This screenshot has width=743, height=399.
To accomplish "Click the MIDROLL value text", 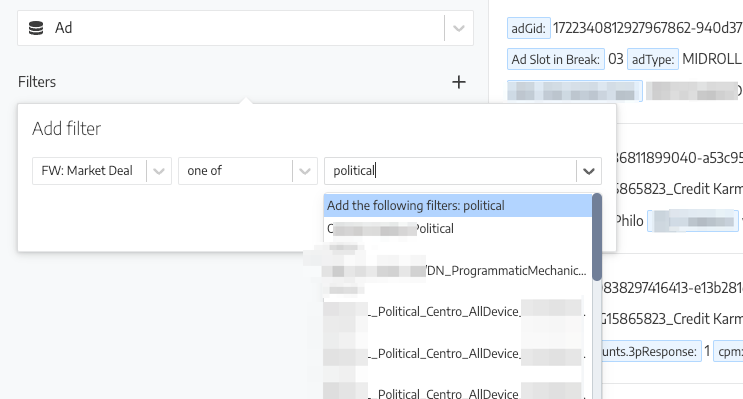I will (x=711, y=59).
